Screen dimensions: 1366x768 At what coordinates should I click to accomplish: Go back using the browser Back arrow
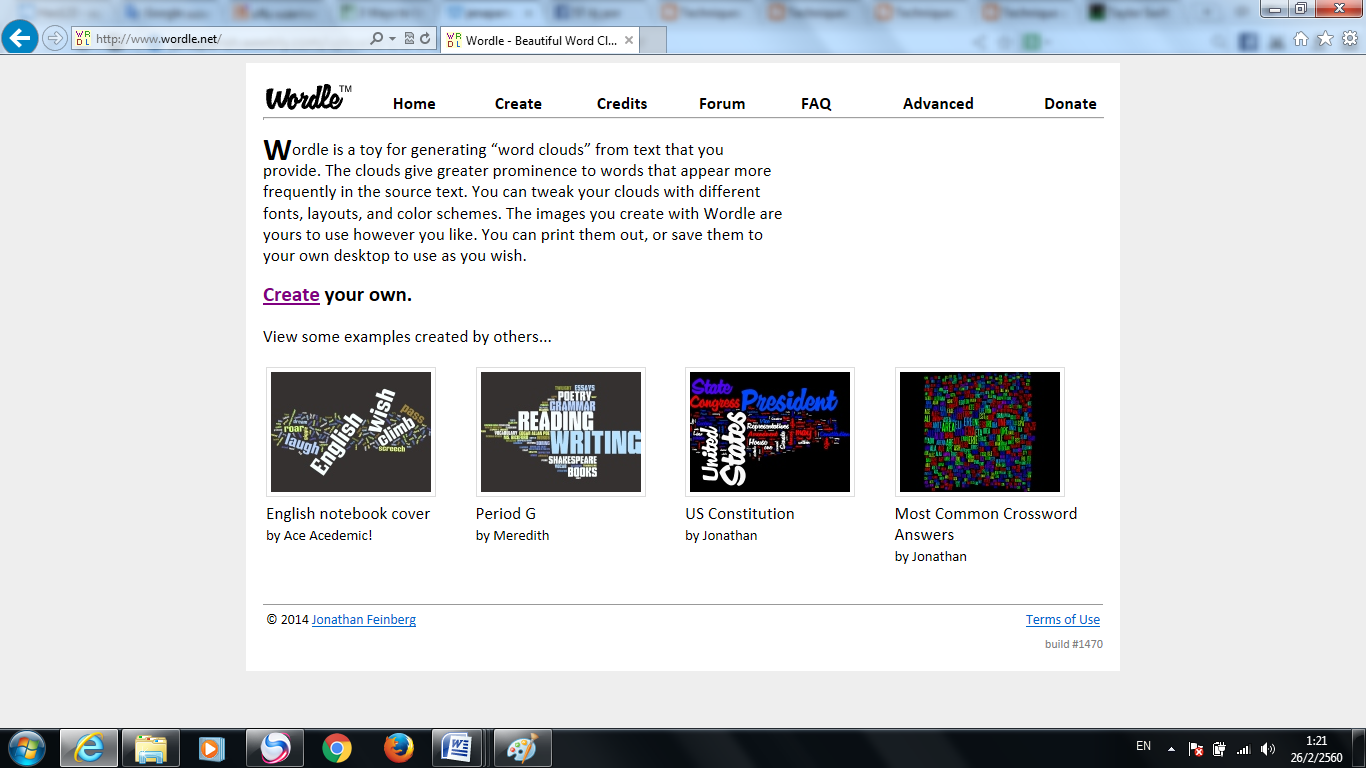pyautogui.click(x=20, y=39)
